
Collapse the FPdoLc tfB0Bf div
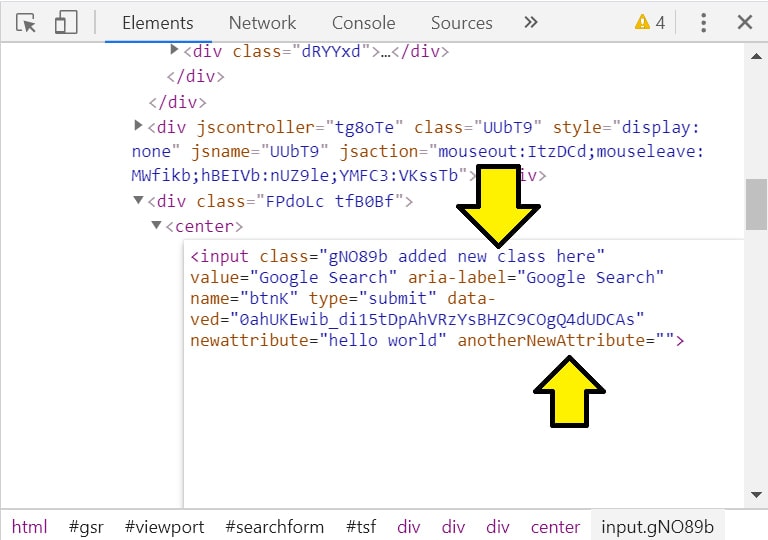[139, 201]
